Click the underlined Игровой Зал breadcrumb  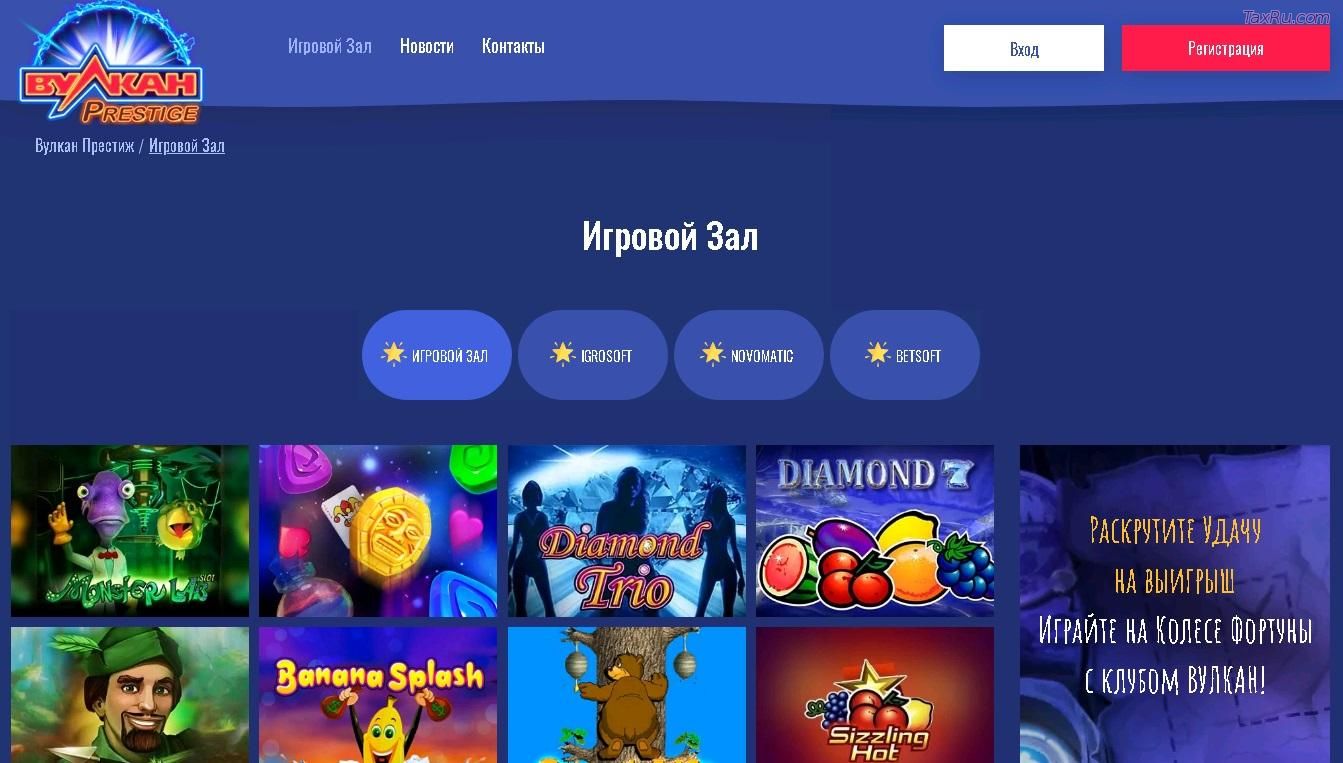click(x=187, y=145)
